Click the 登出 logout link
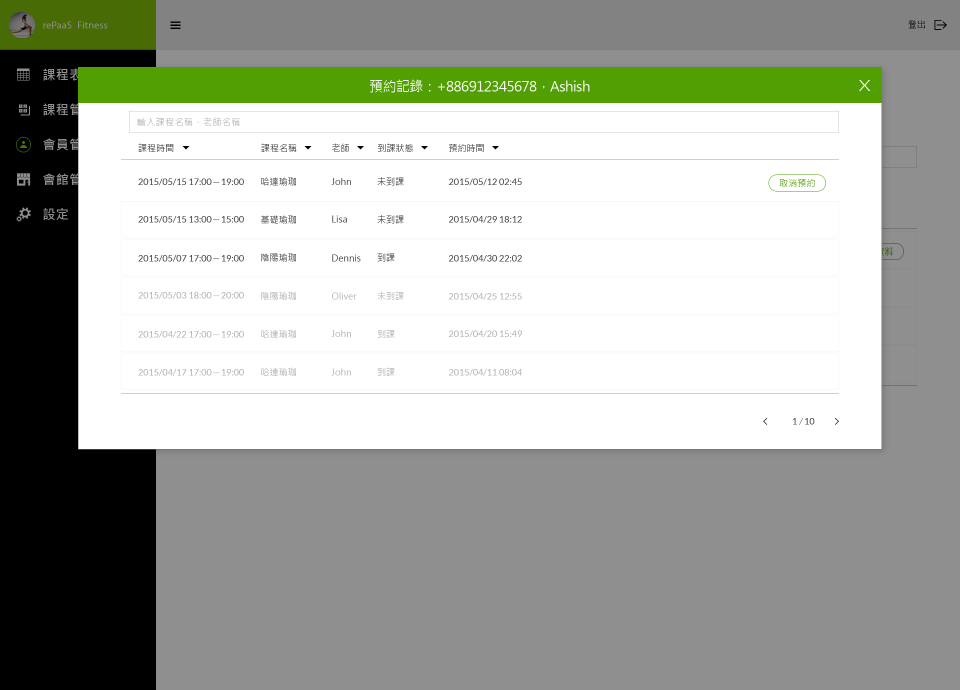This screenshot has height=690, width=960. tap(916, 25)
